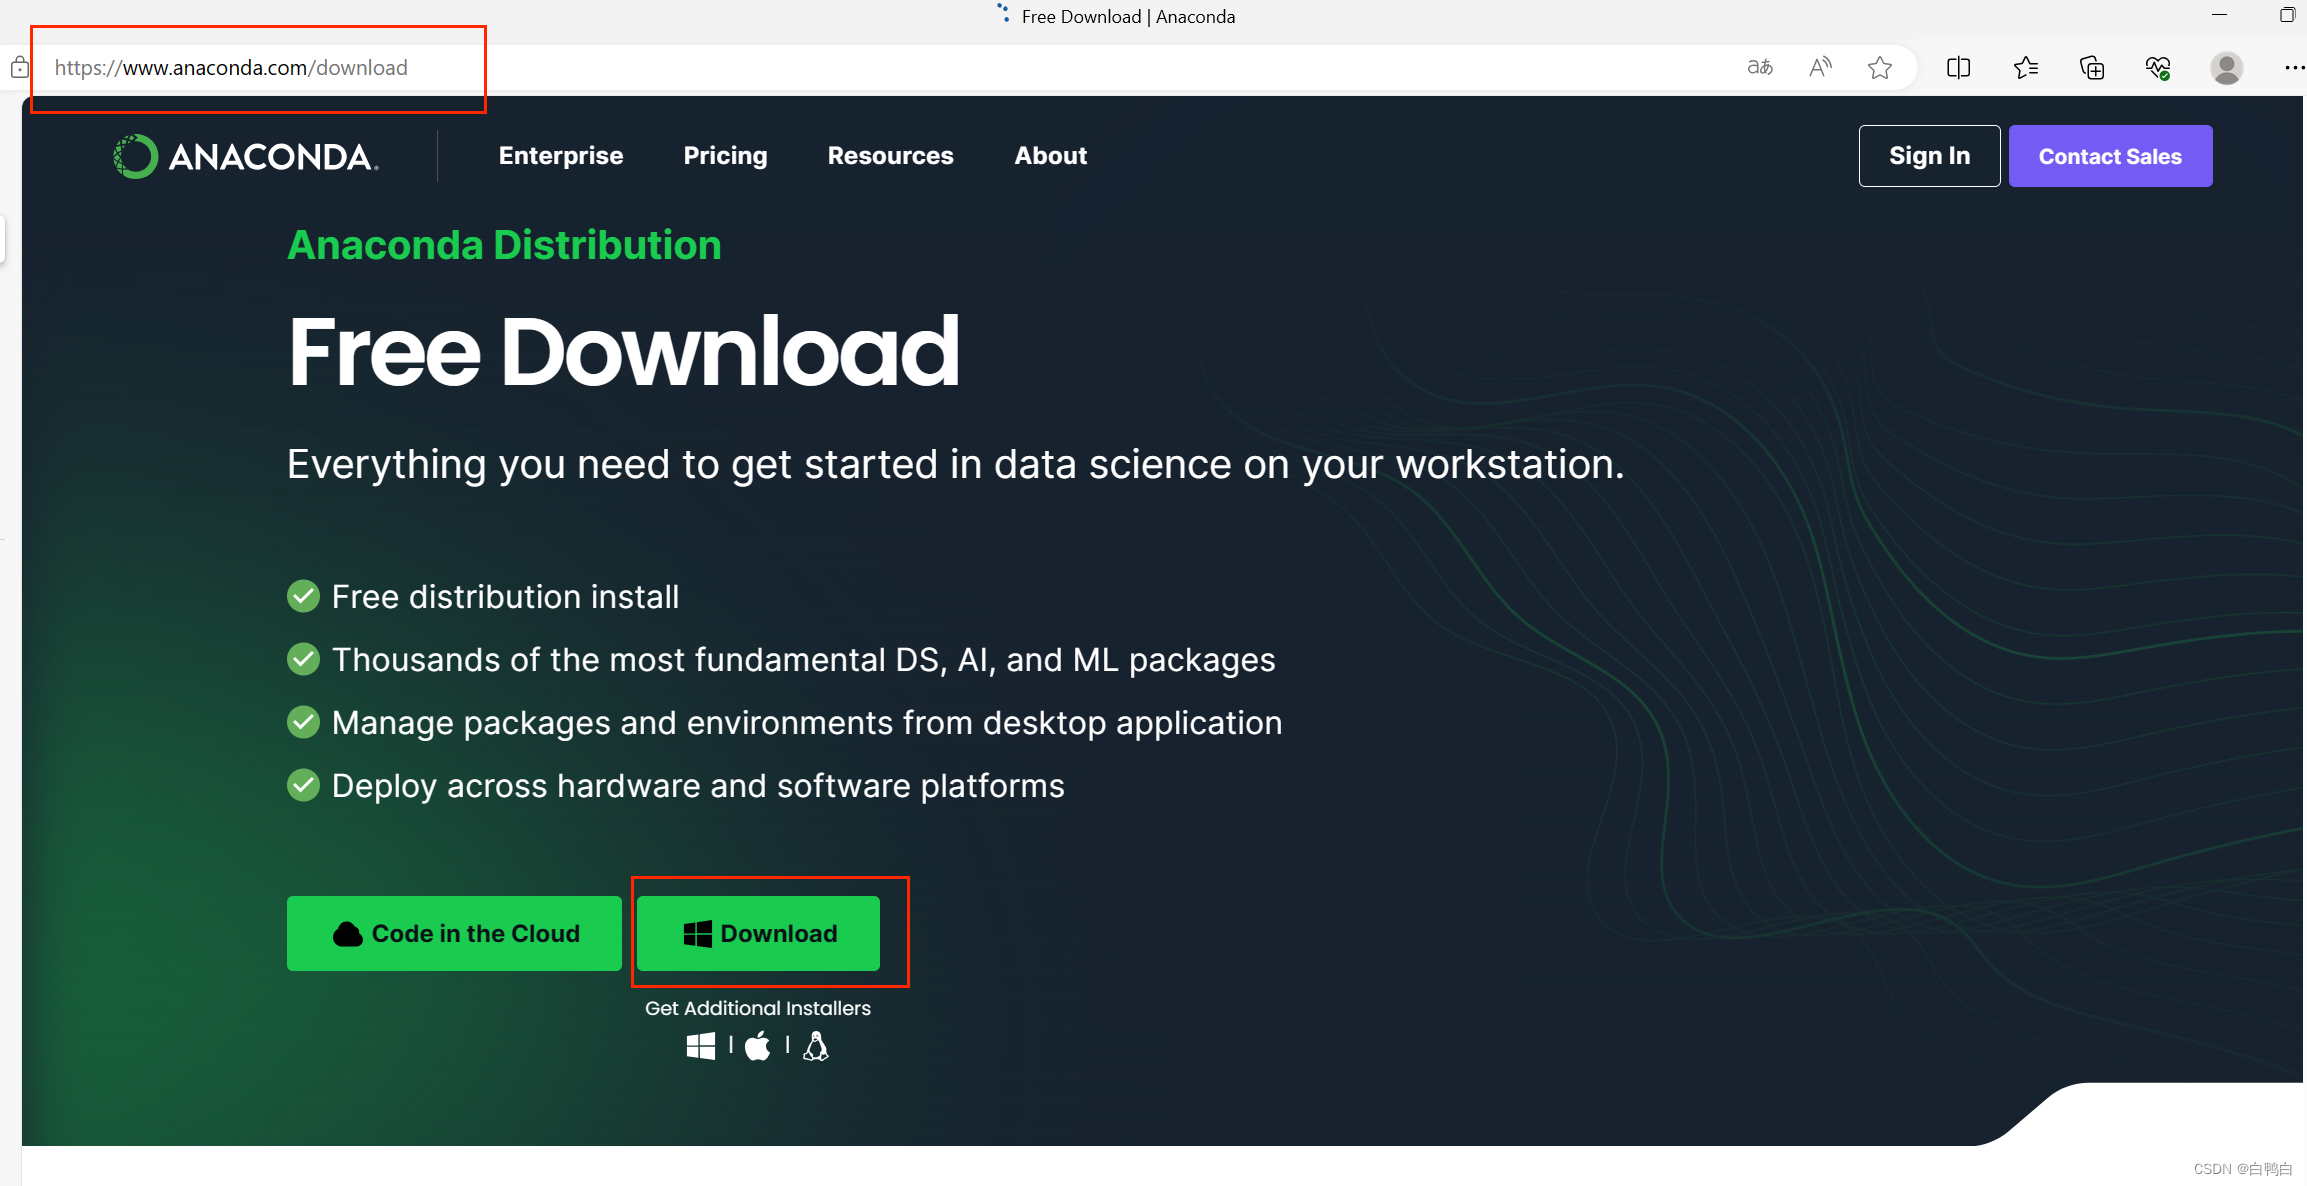2307x1186 pixels.
Task: Open the Pricing menu item
Action: point(726,156)
